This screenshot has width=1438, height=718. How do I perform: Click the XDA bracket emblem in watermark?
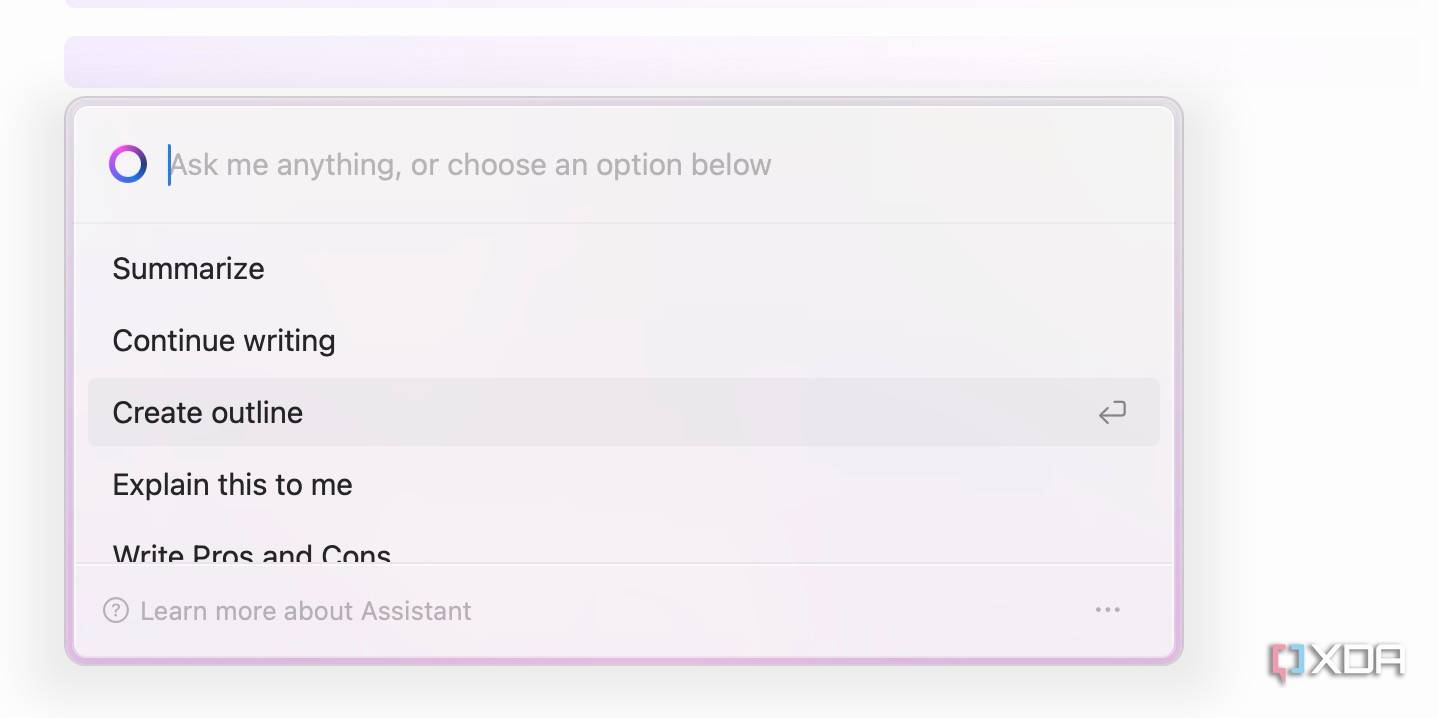pyautogui.click(x=1288, y=661)
